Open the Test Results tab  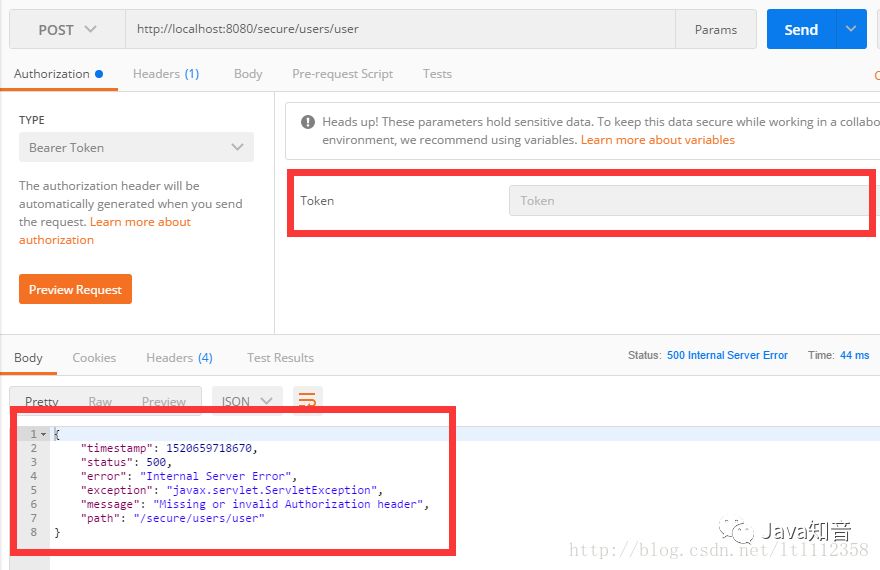point(281,358)
